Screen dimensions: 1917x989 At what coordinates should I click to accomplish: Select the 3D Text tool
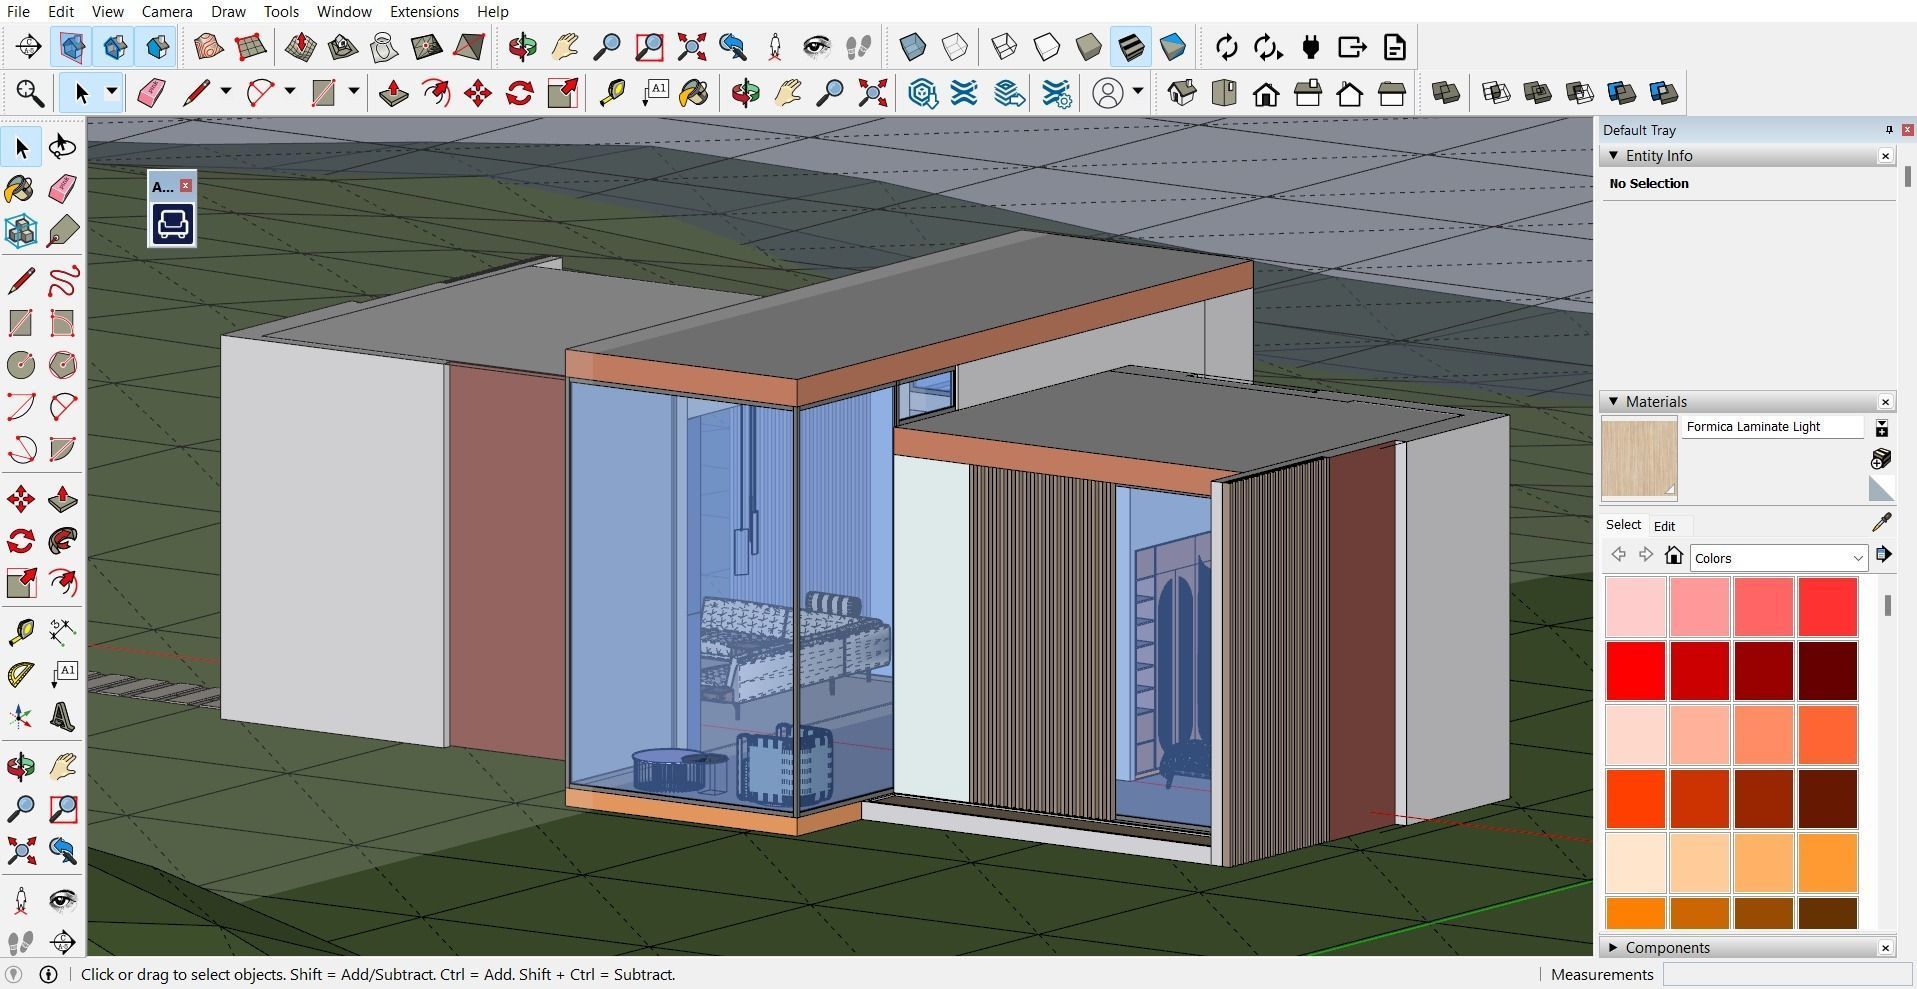[62, 717]
